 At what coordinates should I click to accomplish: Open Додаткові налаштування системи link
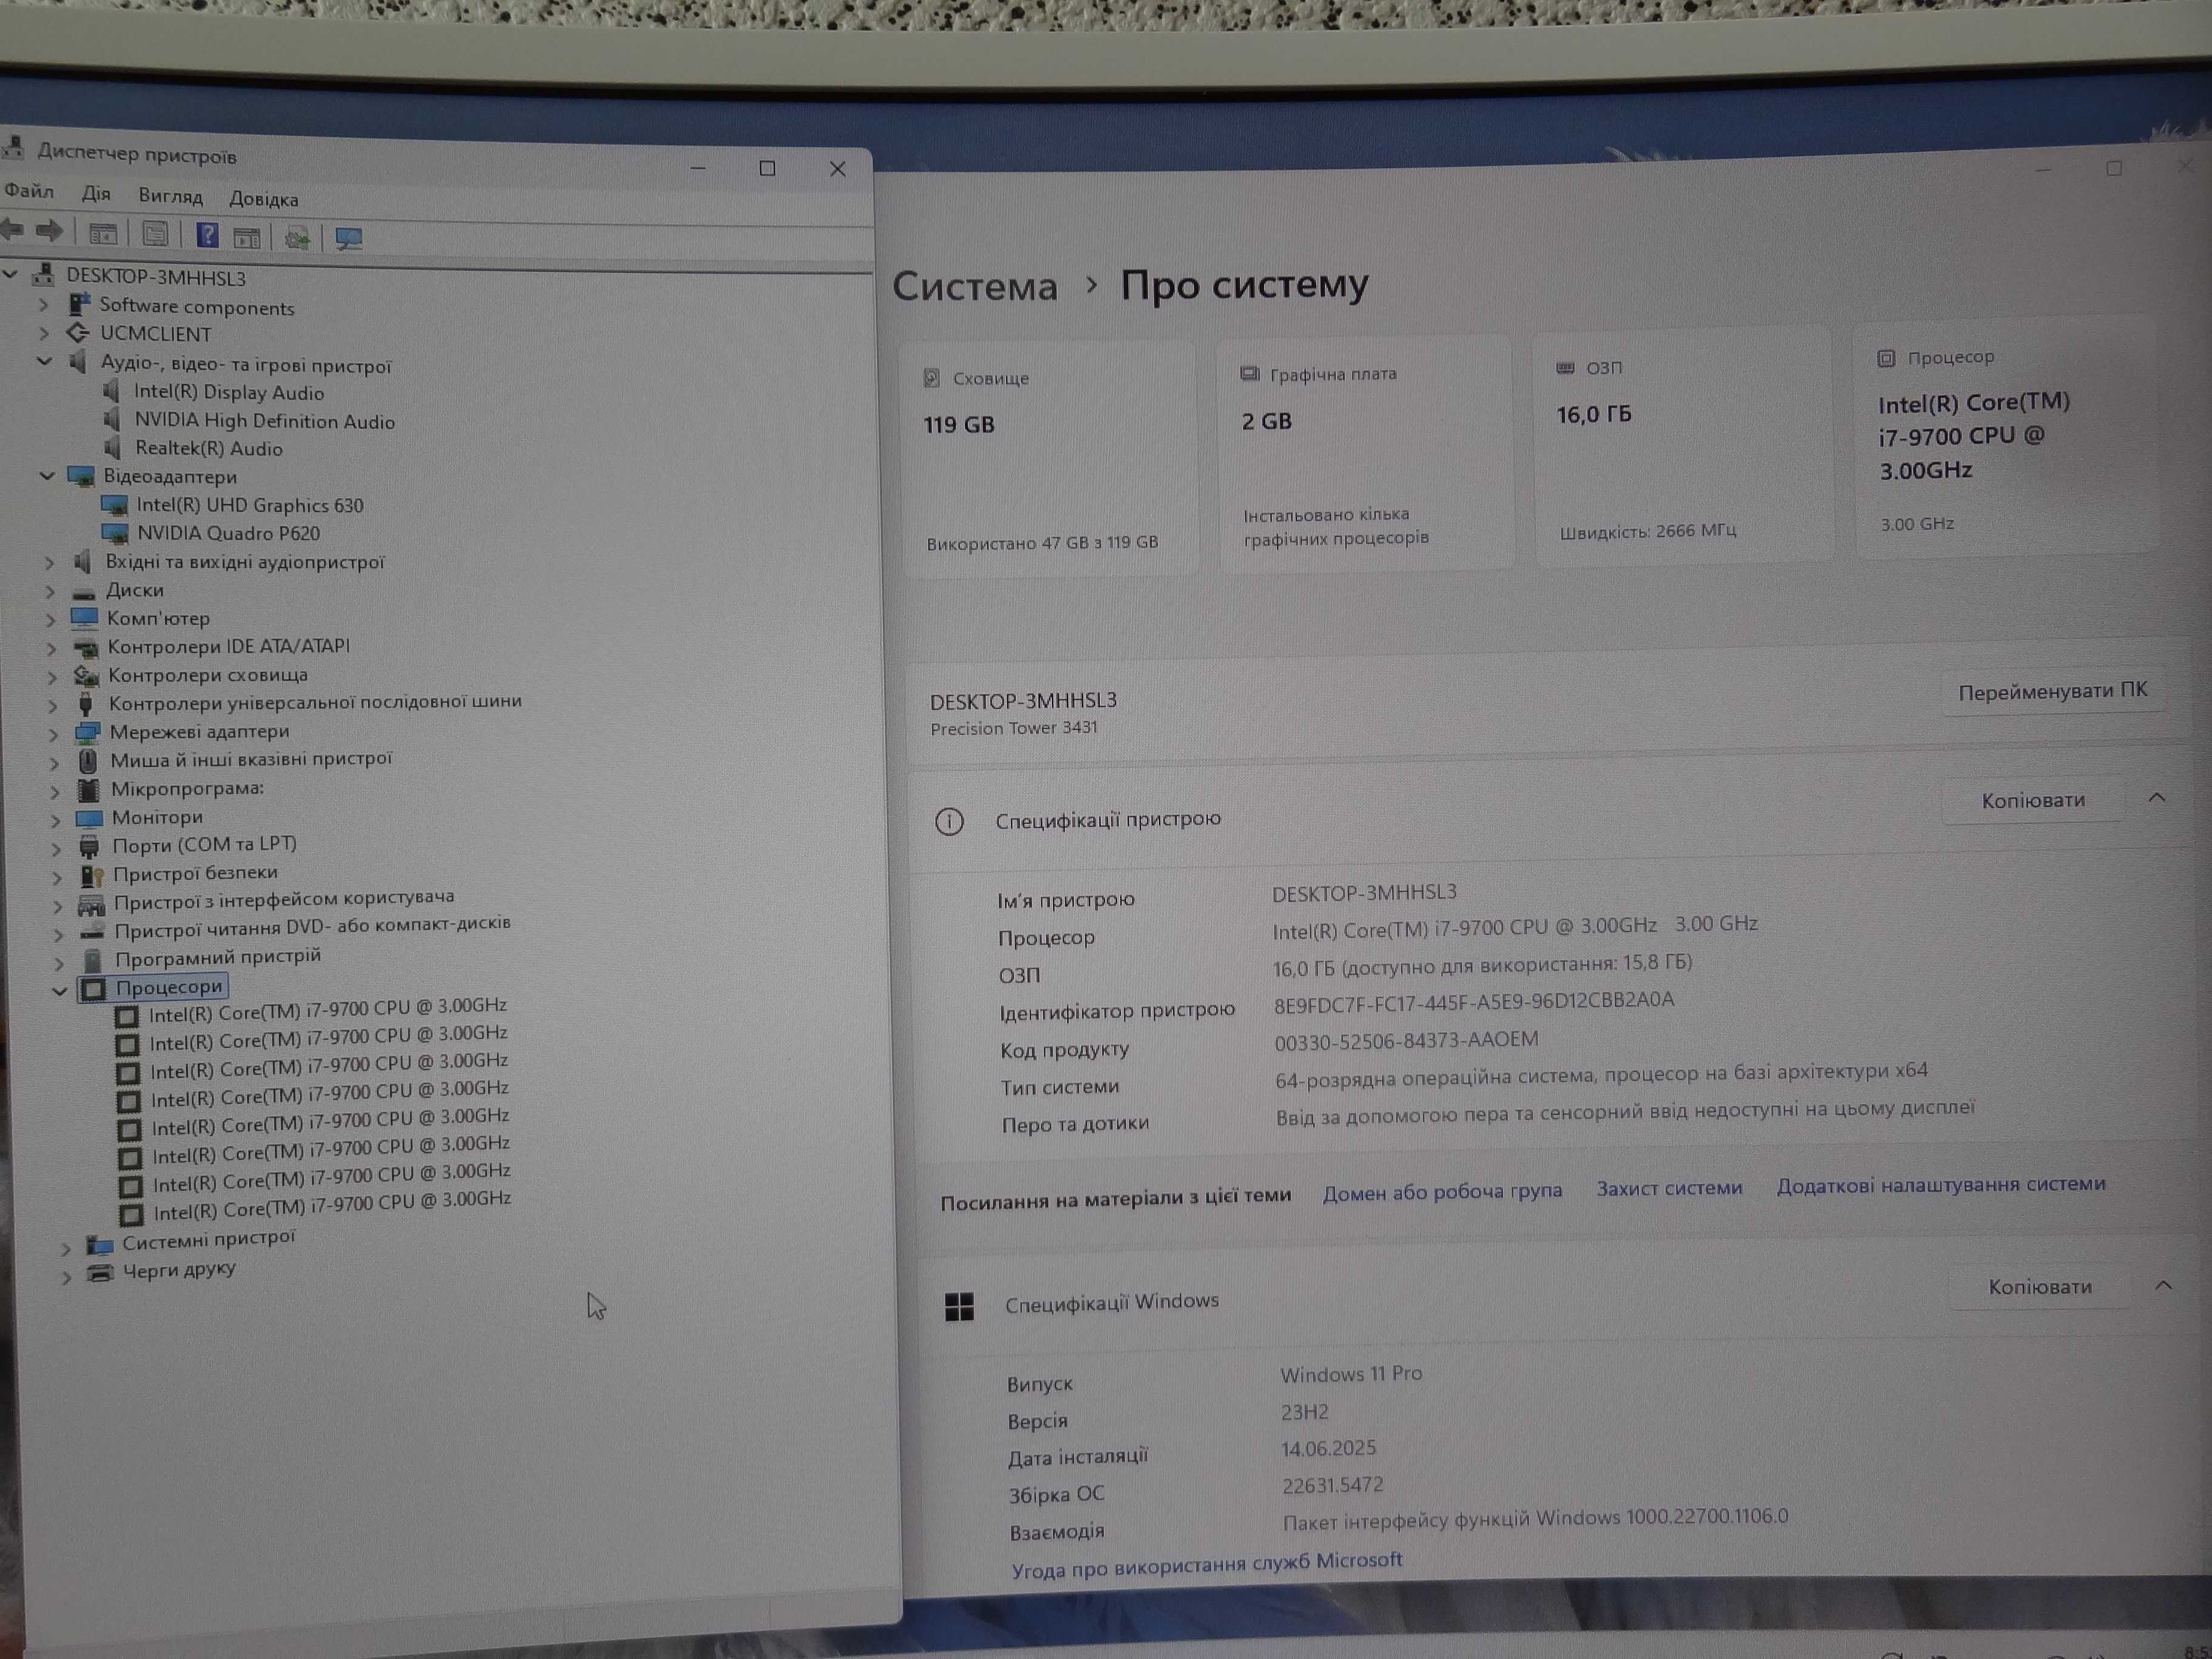(x=1941, y=1184)
